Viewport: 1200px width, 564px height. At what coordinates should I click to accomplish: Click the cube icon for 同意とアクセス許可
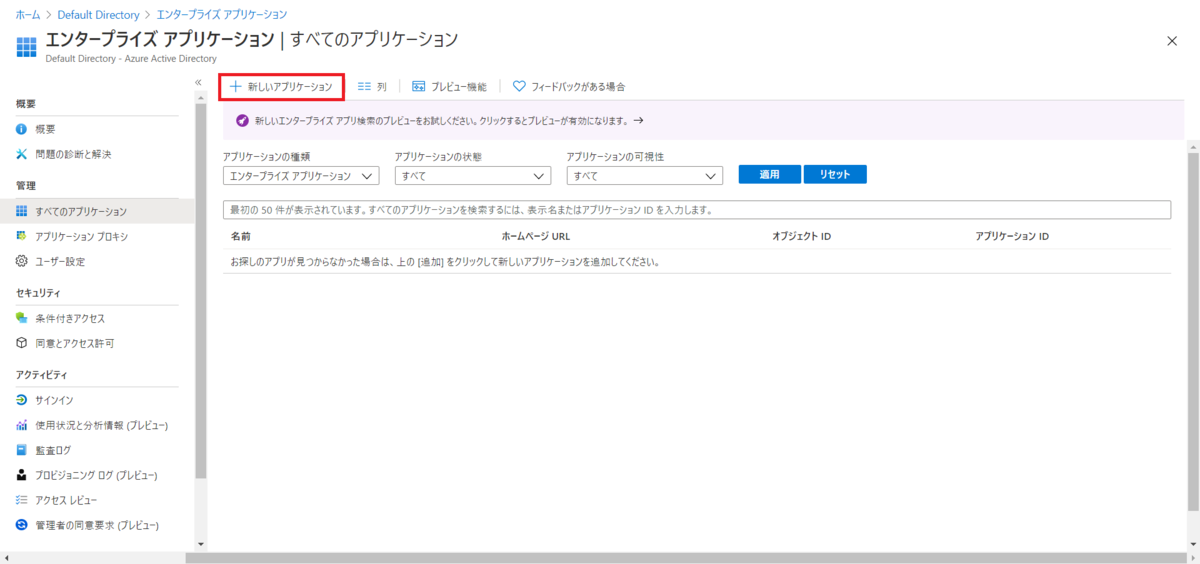22,343
